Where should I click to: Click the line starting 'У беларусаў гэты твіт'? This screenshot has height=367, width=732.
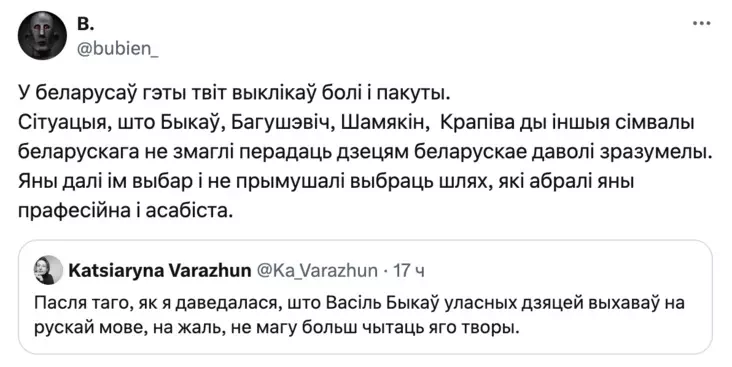pyautogui.click(x=234, y=93)
